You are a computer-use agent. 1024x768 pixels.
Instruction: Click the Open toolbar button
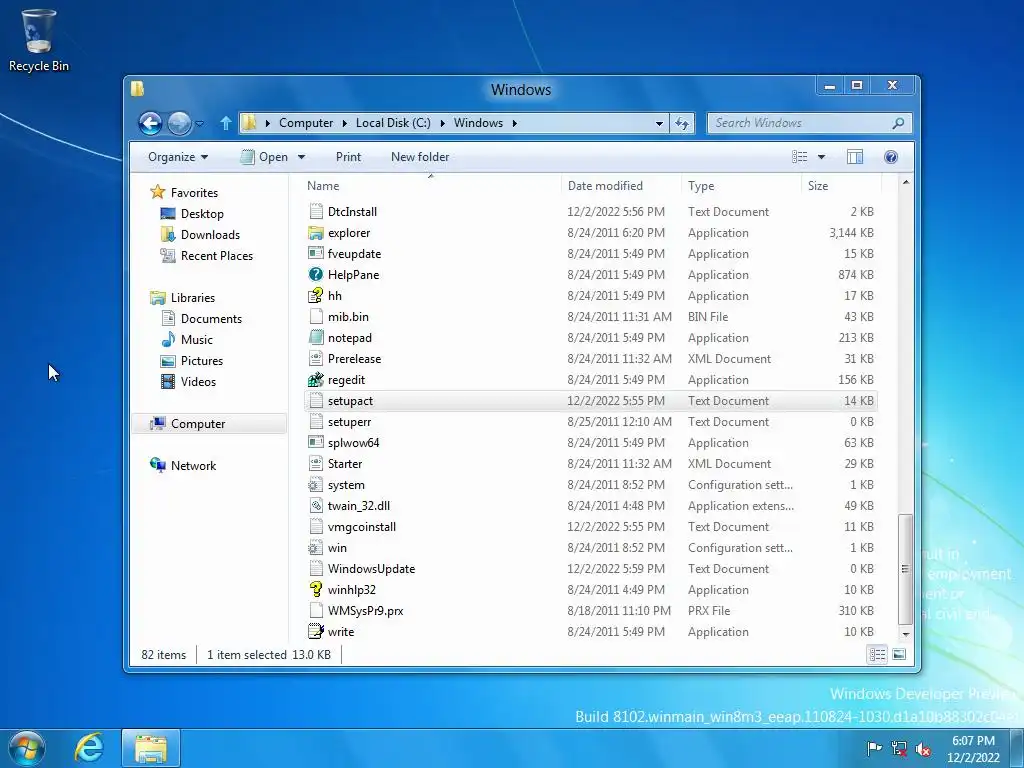click(264, 157)
